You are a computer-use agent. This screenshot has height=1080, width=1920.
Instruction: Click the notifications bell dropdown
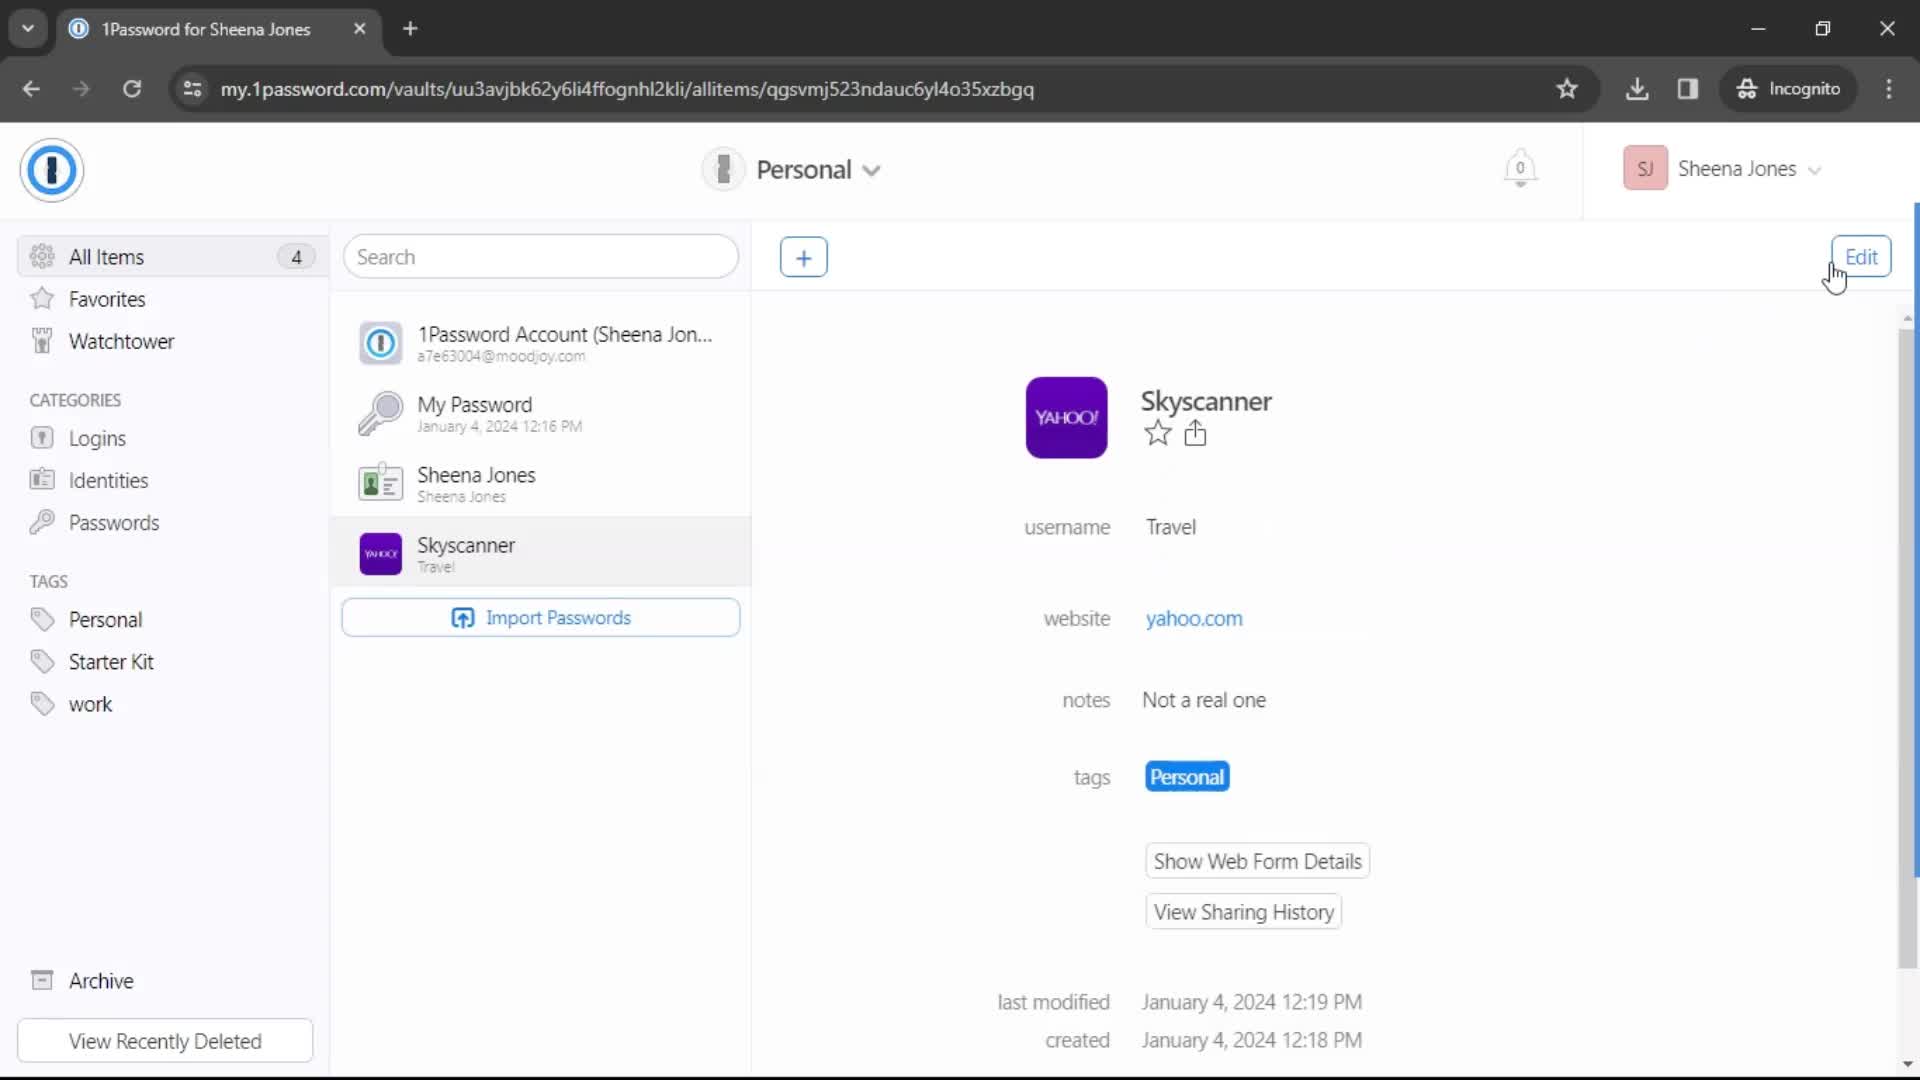[x=1520, y=169]
